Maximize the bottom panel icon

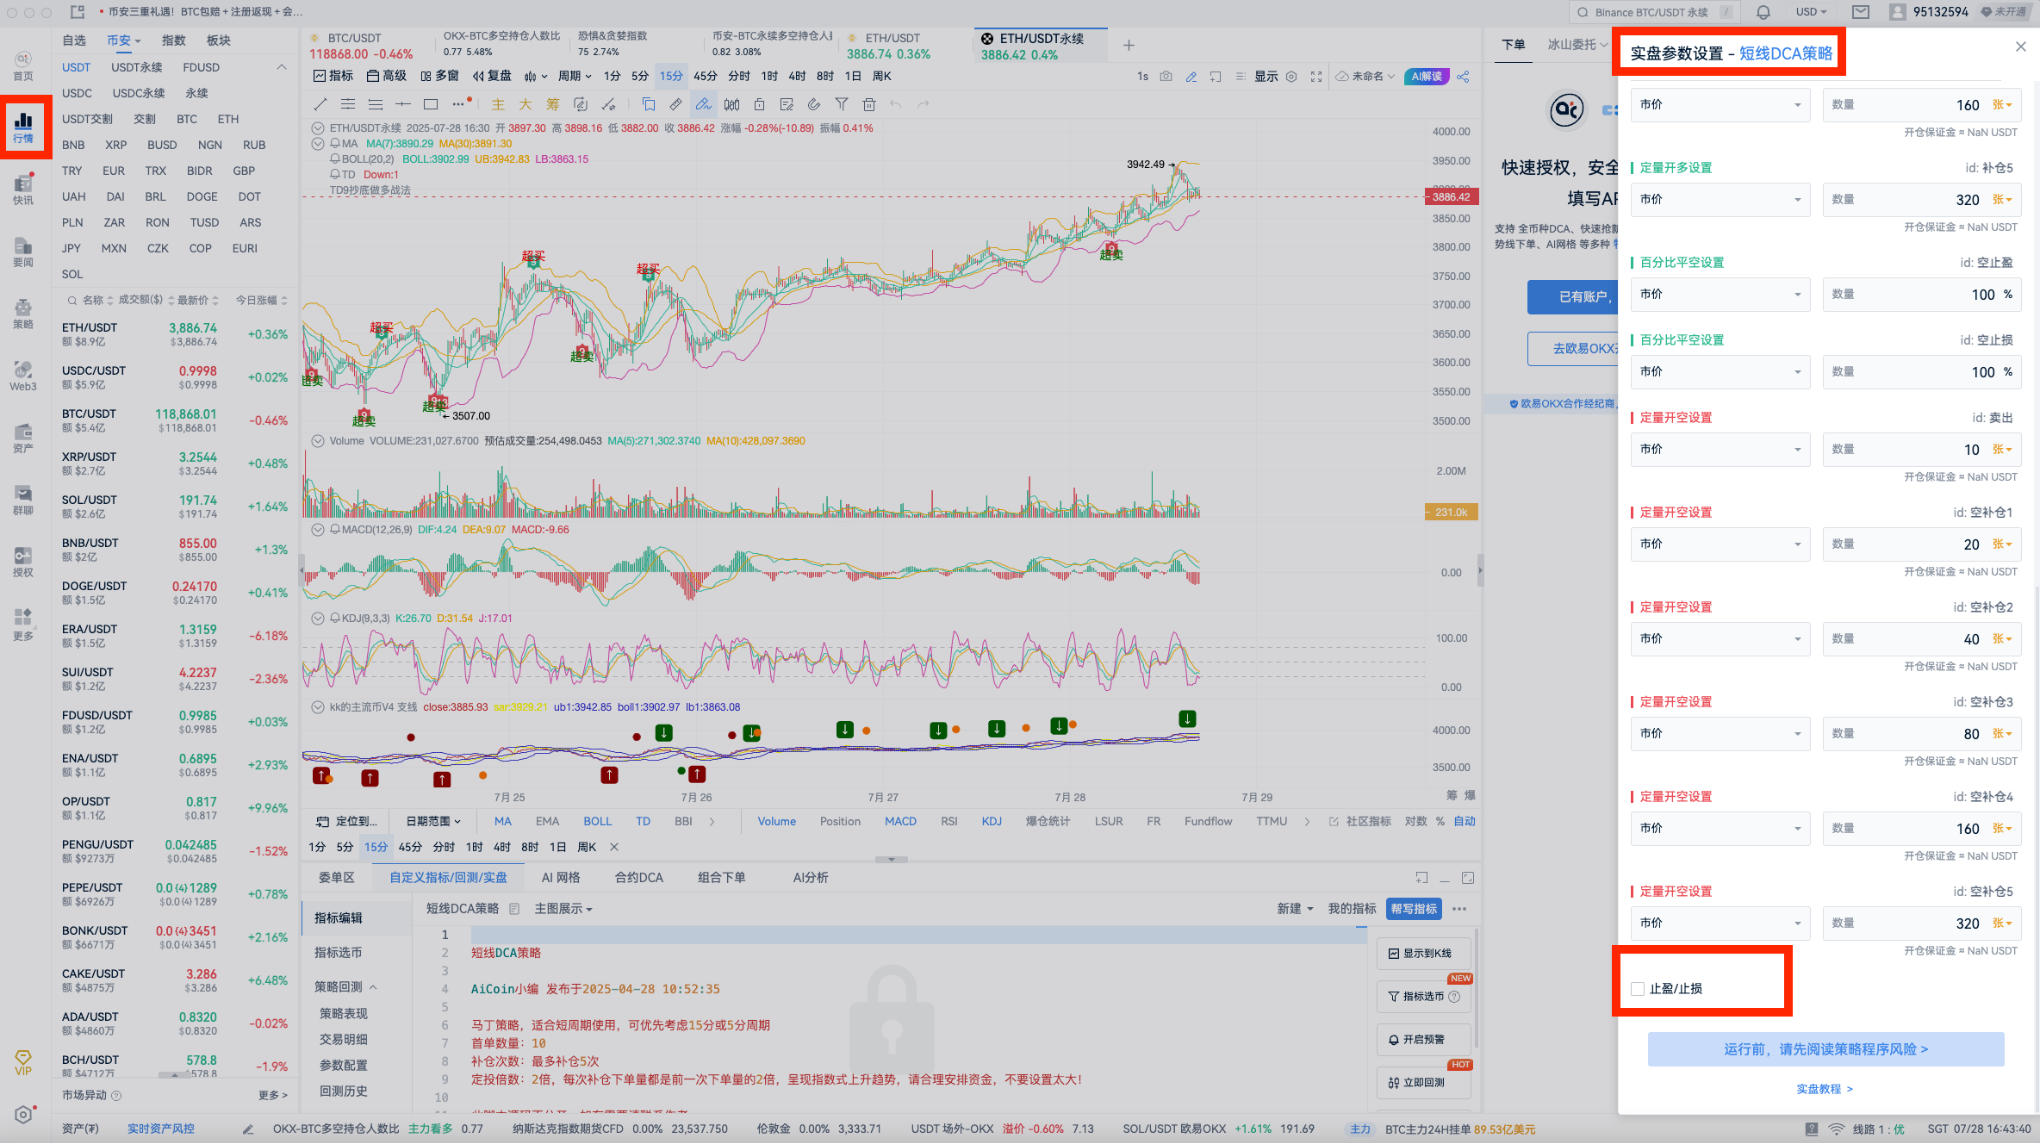coord(1468,877)
